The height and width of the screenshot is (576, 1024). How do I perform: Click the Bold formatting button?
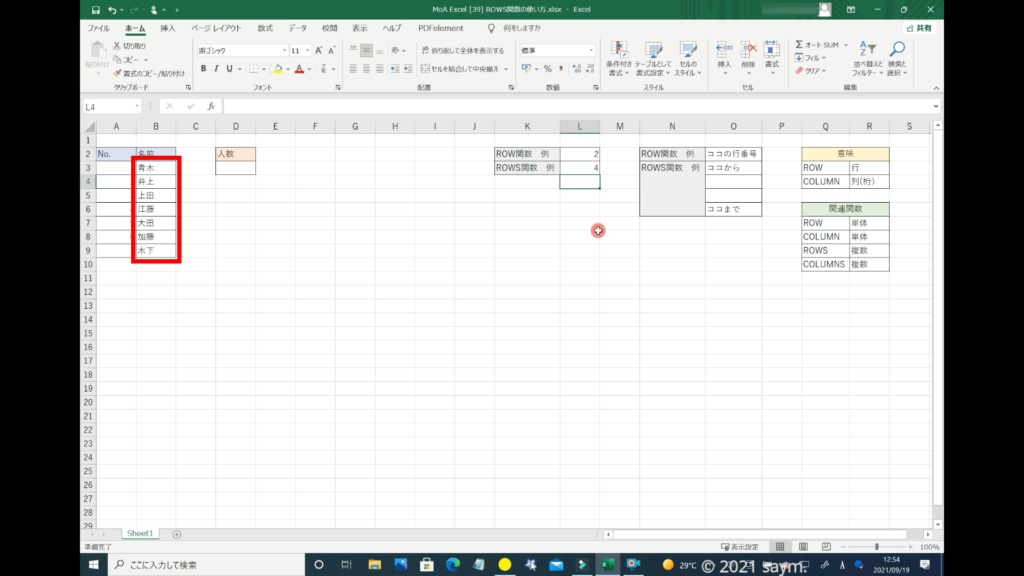click(x=203, y=69)
